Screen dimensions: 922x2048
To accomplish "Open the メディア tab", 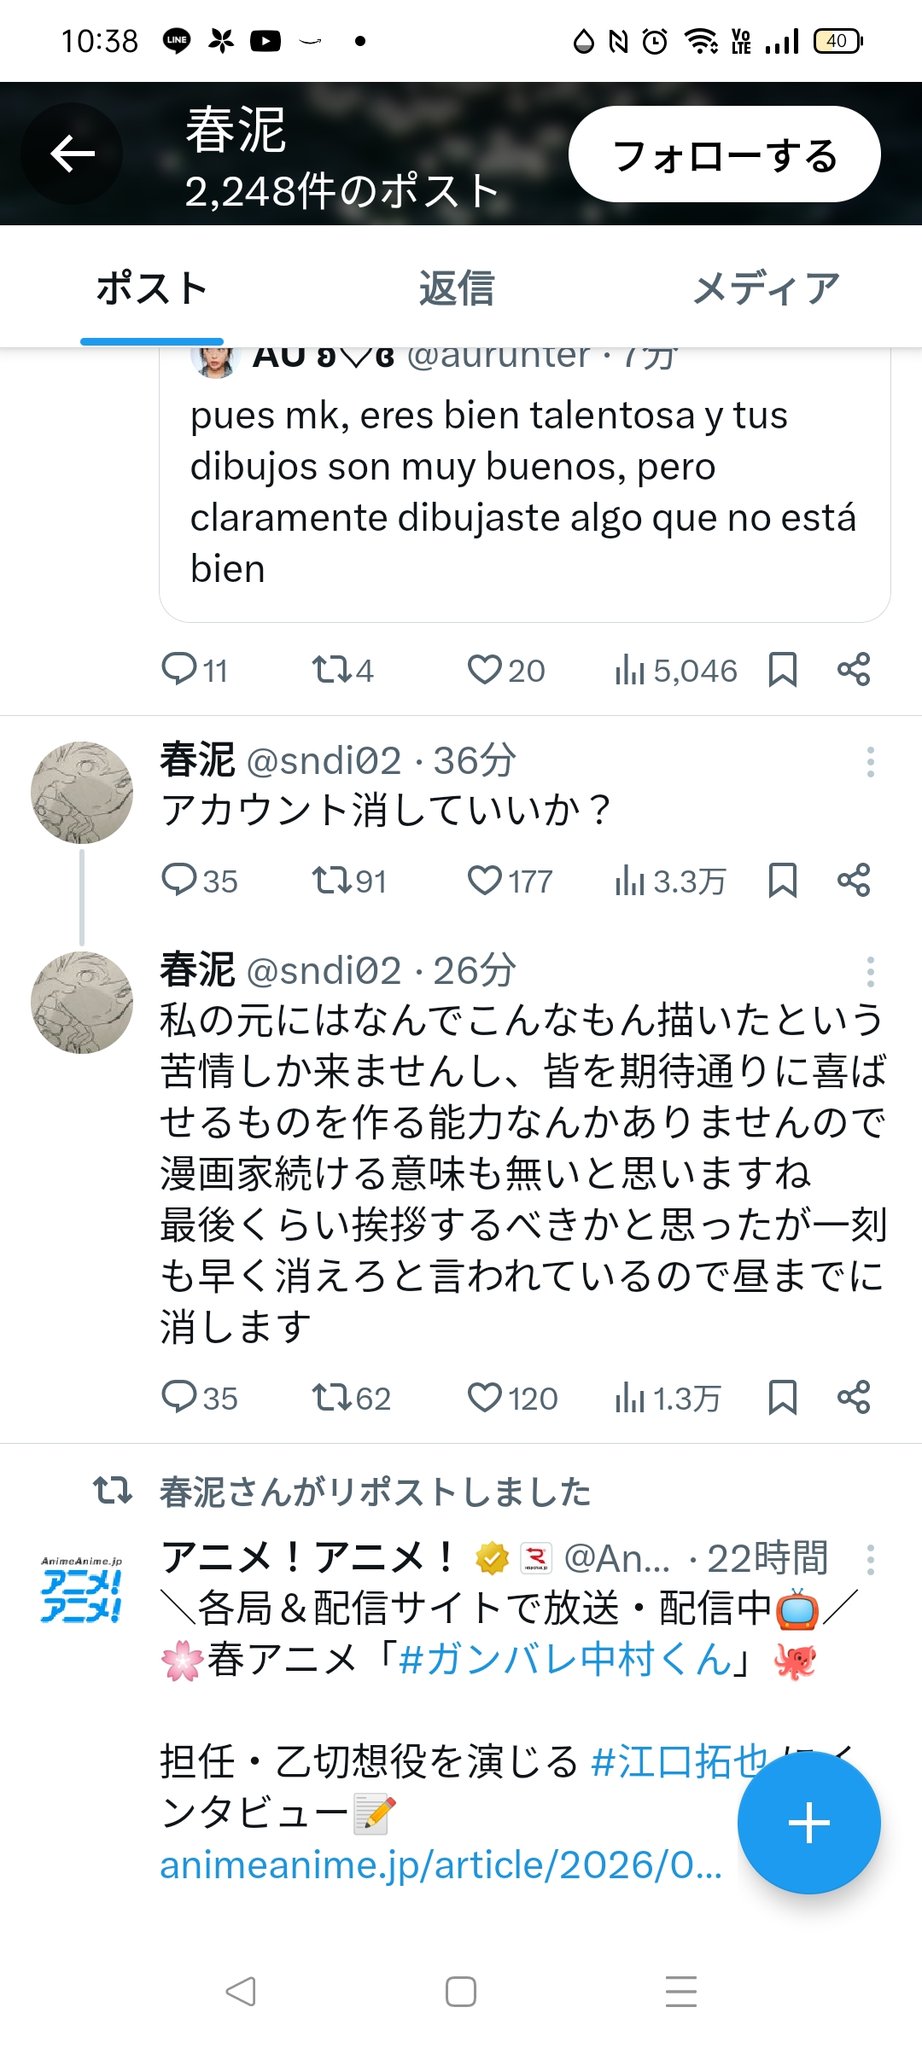I will click(765, 289).
